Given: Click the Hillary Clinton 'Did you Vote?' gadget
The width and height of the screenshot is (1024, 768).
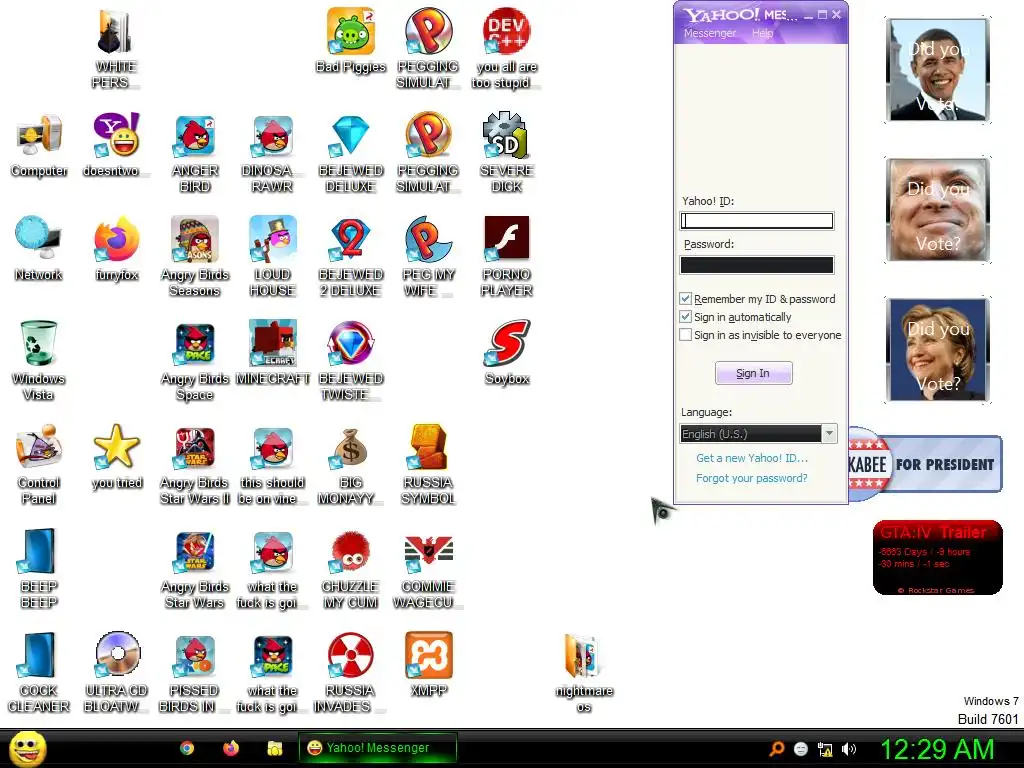Looking at the screenshot, I should point(938,349).
